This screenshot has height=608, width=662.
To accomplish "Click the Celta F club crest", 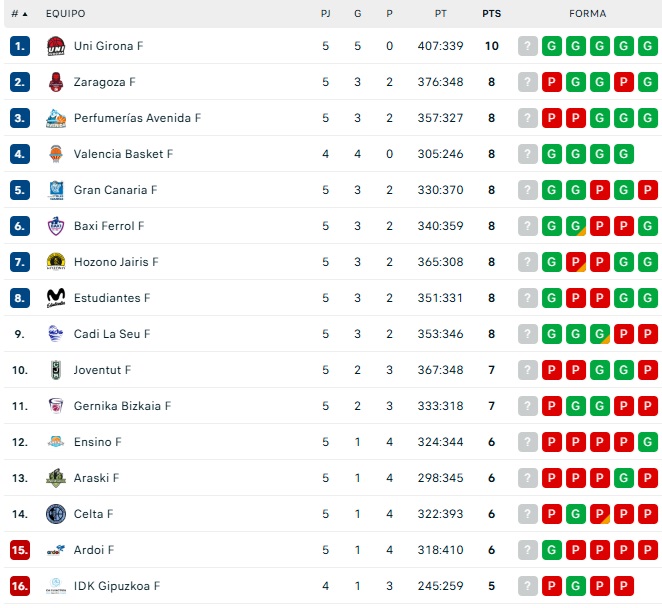I will tap(56, 514).
